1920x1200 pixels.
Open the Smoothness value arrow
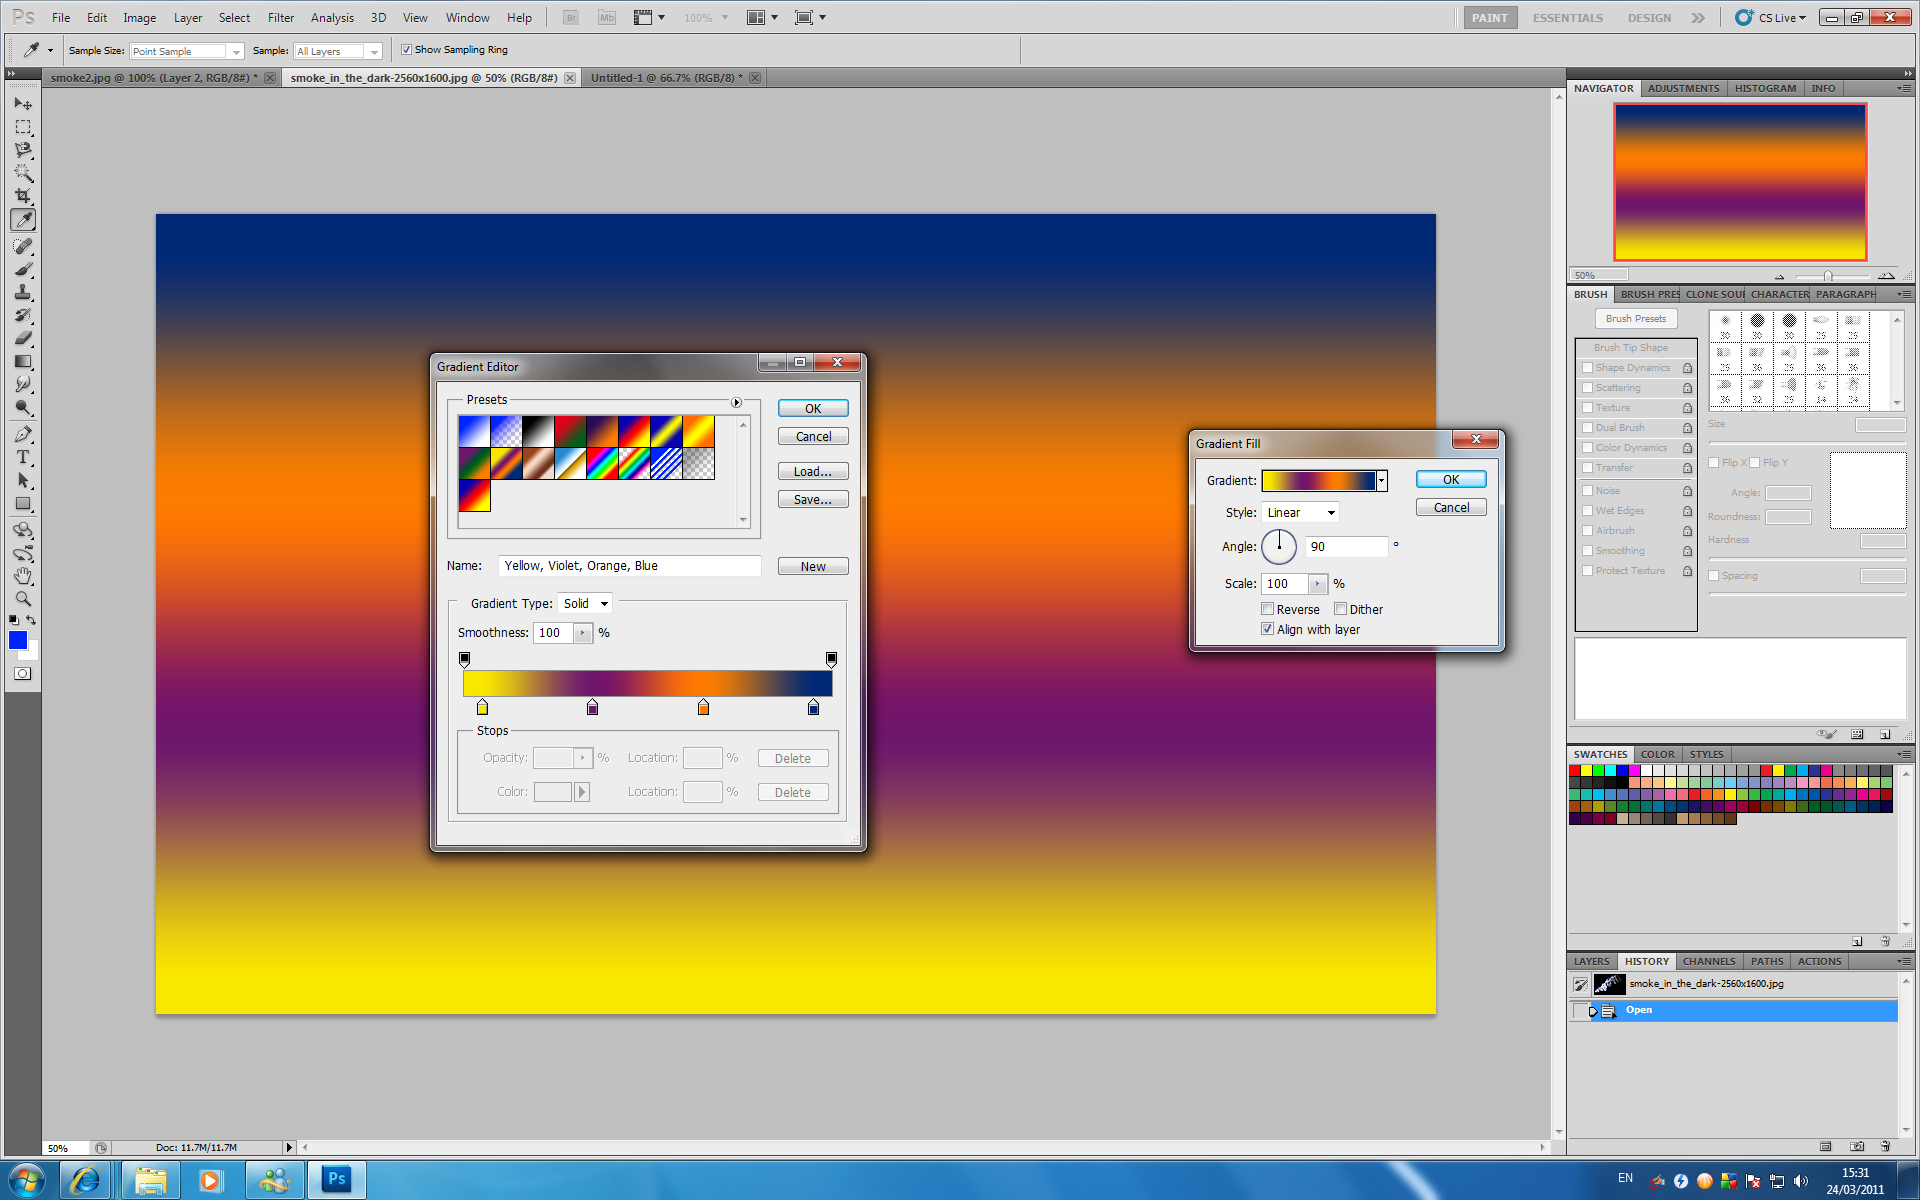click(x=583, y=633)
